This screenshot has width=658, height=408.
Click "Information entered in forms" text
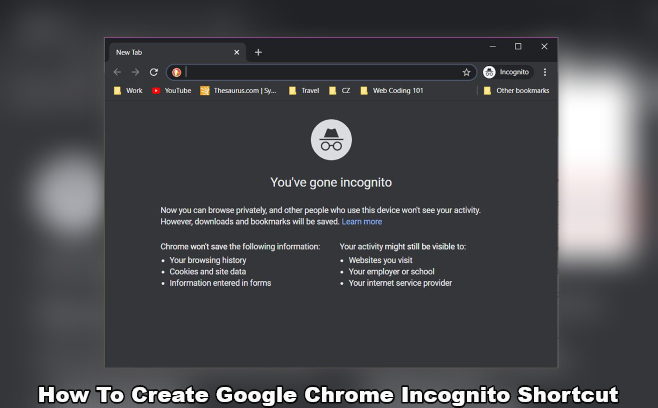[x=220, y=283]
